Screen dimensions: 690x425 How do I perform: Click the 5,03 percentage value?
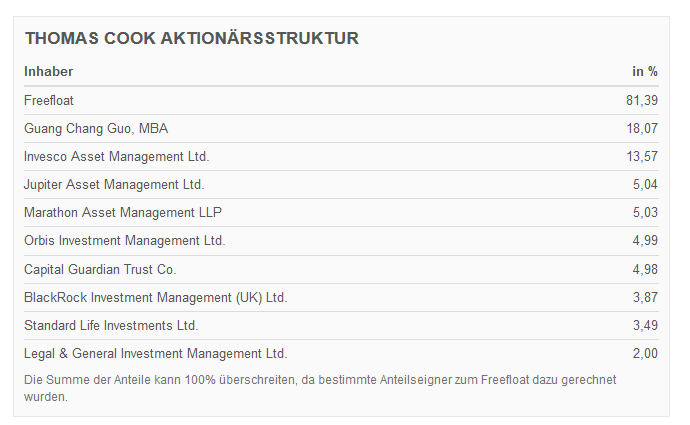tap(645, 212)
